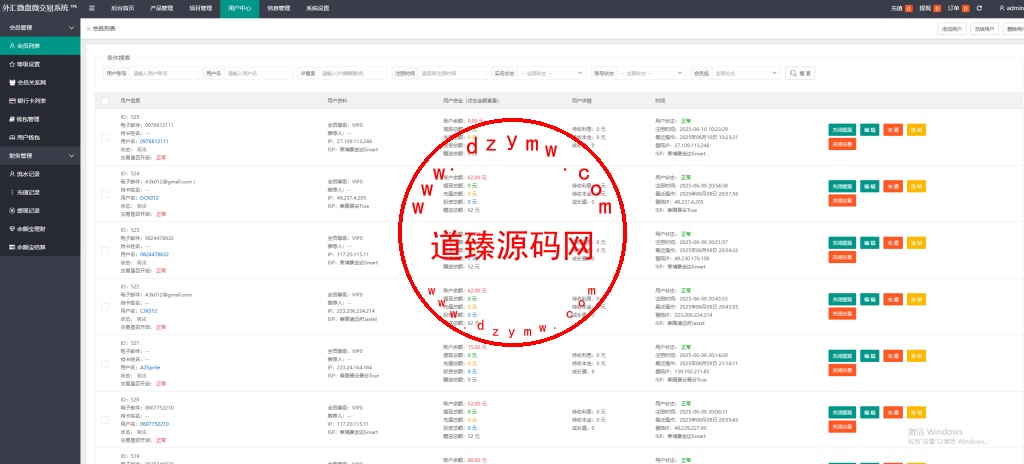Image resolution: width=1024 pixels, height=464 pixels.
Task: Click the 添加用户 button
Action: coord(952,29)
